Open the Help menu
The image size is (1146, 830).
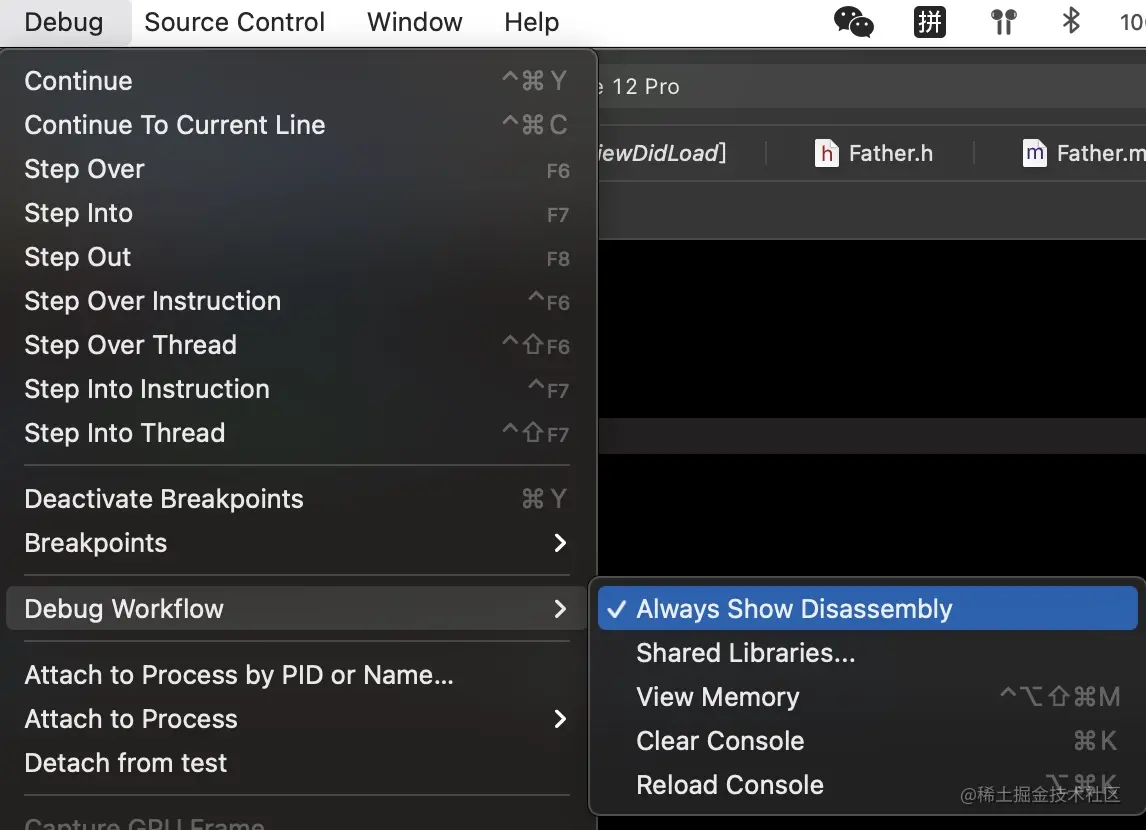click(531, 22)
